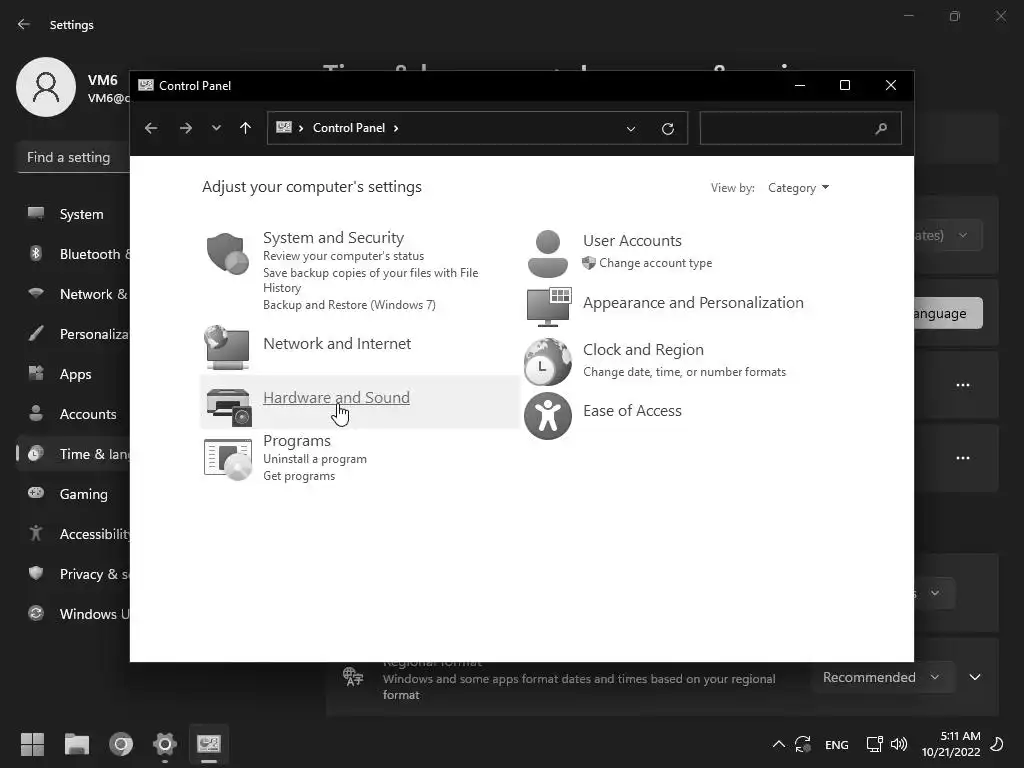Image resolution: width=1024 pixels, height=768 pixels.
Task: Open Clock and Region globe clock icon
Action: tap(547, 362)
